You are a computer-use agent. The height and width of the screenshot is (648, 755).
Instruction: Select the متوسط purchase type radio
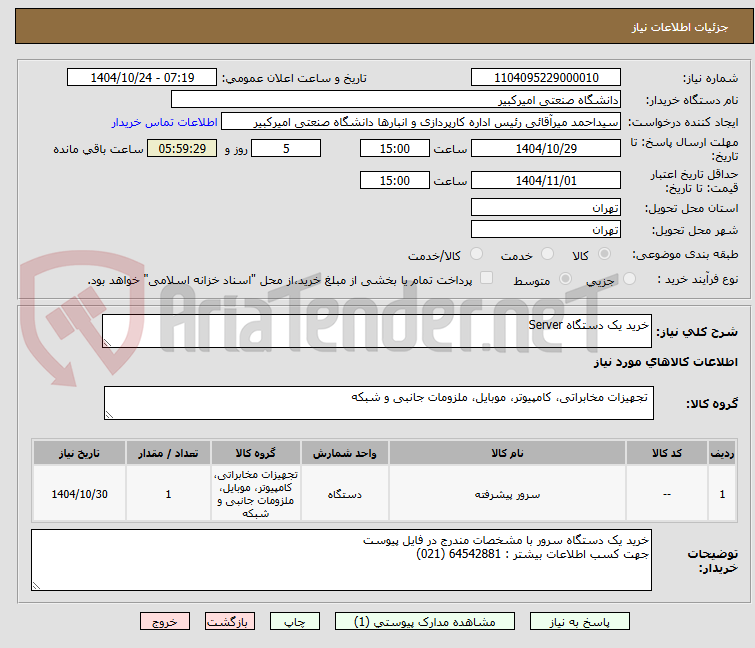565,279
